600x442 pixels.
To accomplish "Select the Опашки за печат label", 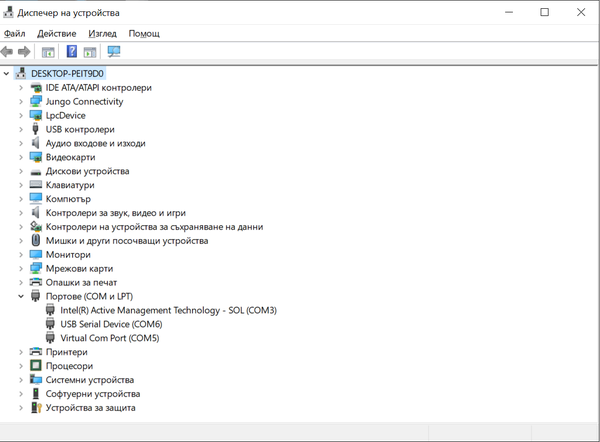I will (81, 282).
